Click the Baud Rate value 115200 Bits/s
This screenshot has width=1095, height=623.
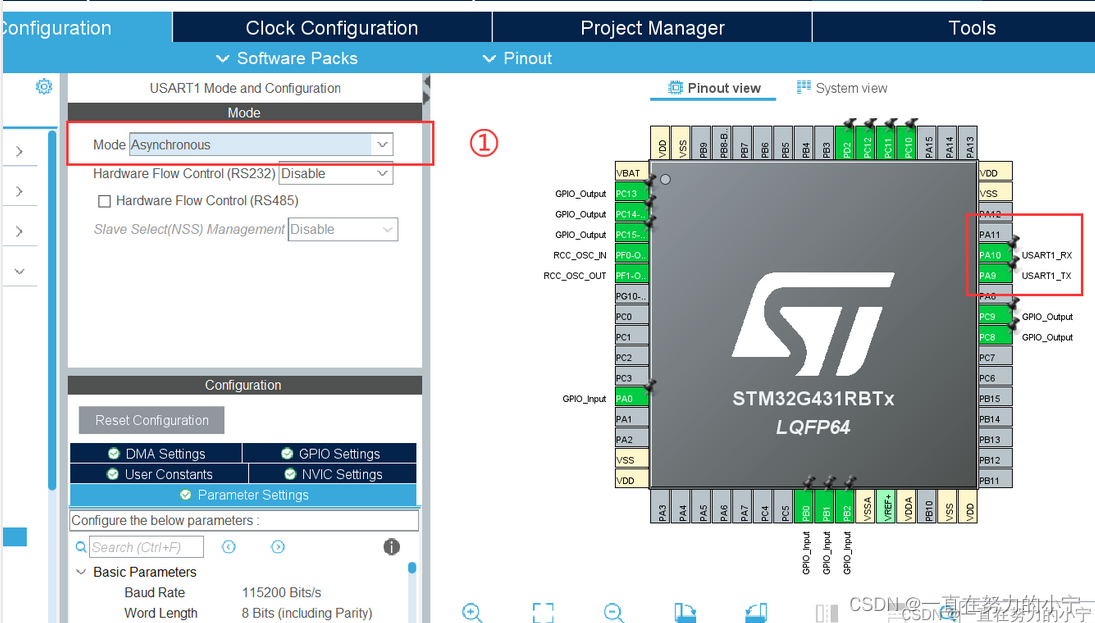[281, 592]
